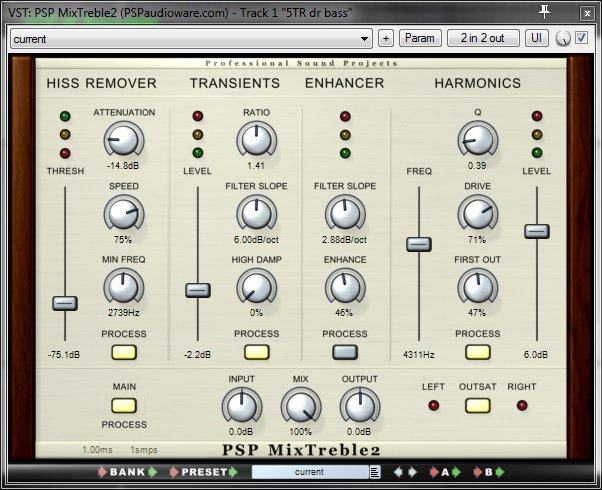This screenshot has width=602, height=490.
Task: Click the Hiss Remover THRESH slider handle
Action: pyautogui.click(x=65, y=302)
